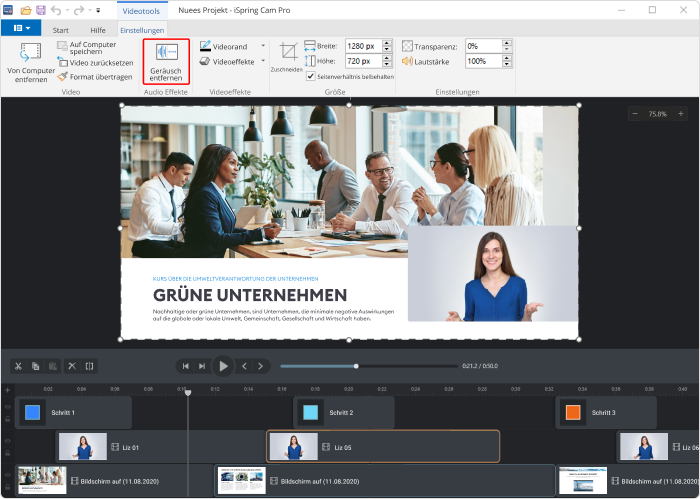Screen dimensions: 700x499
Task: Undo the last action
Action: click(56, 10)
